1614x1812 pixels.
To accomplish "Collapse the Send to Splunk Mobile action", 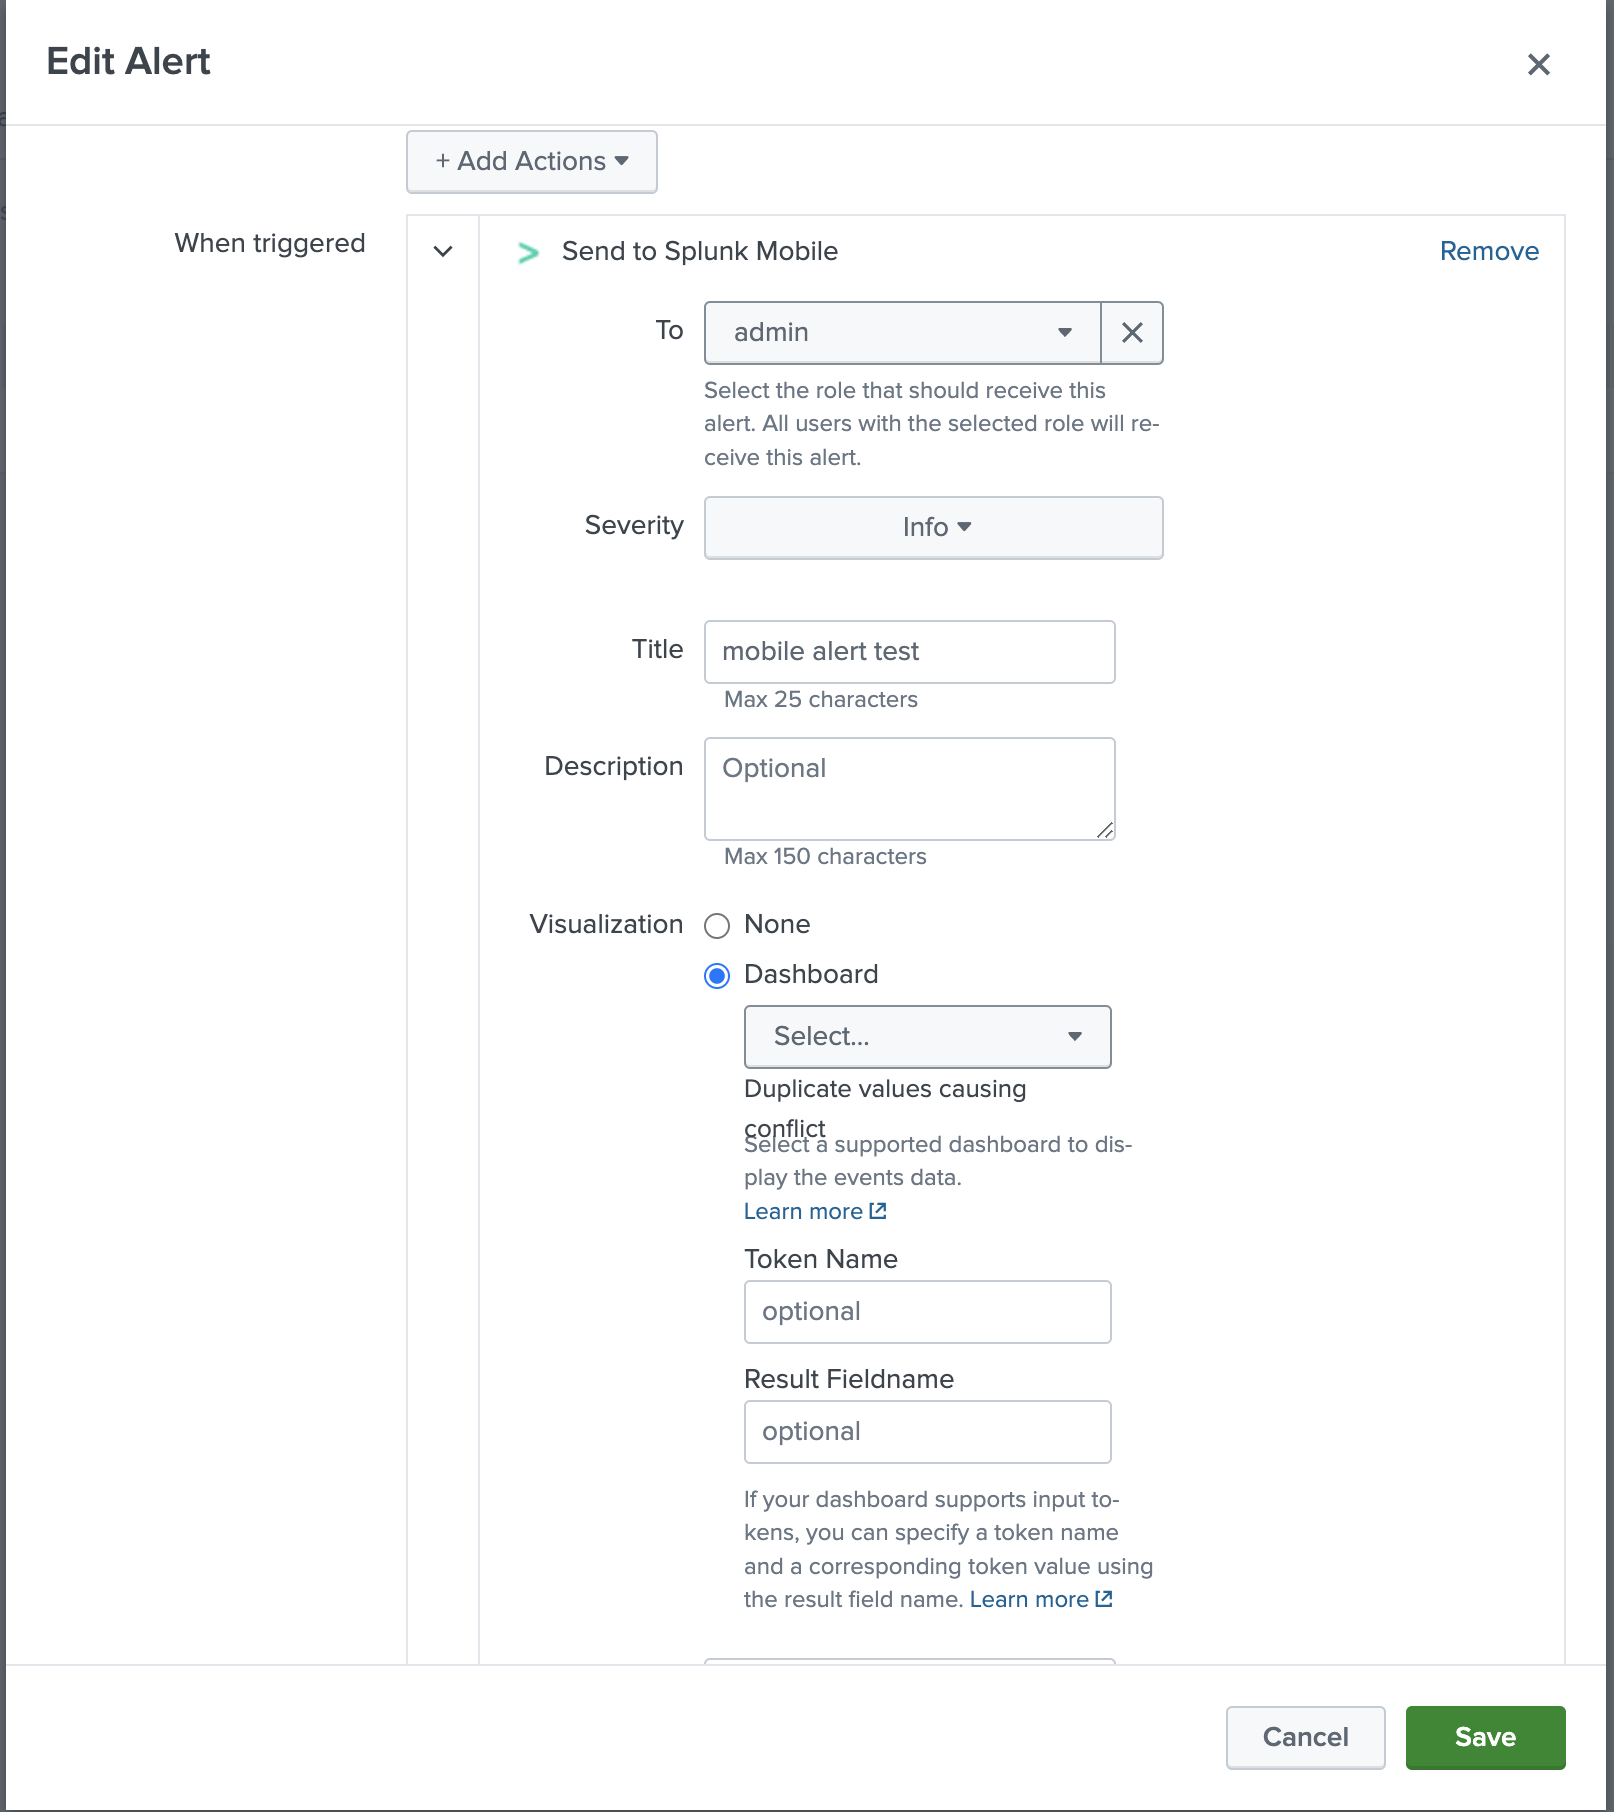I will [x=441, y=252].
